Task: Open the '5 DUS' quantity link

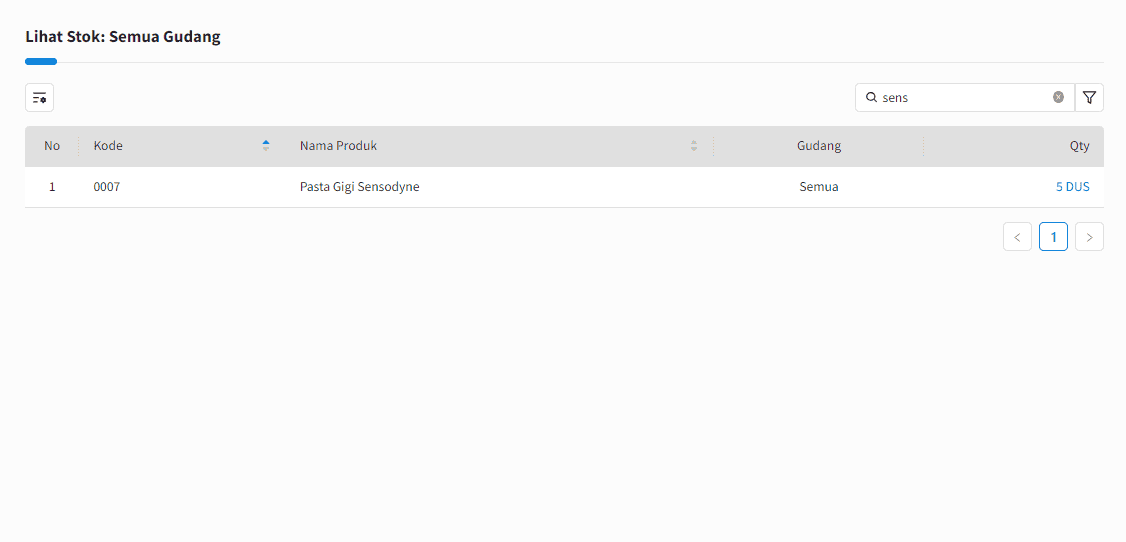Action: (1072, 187)
